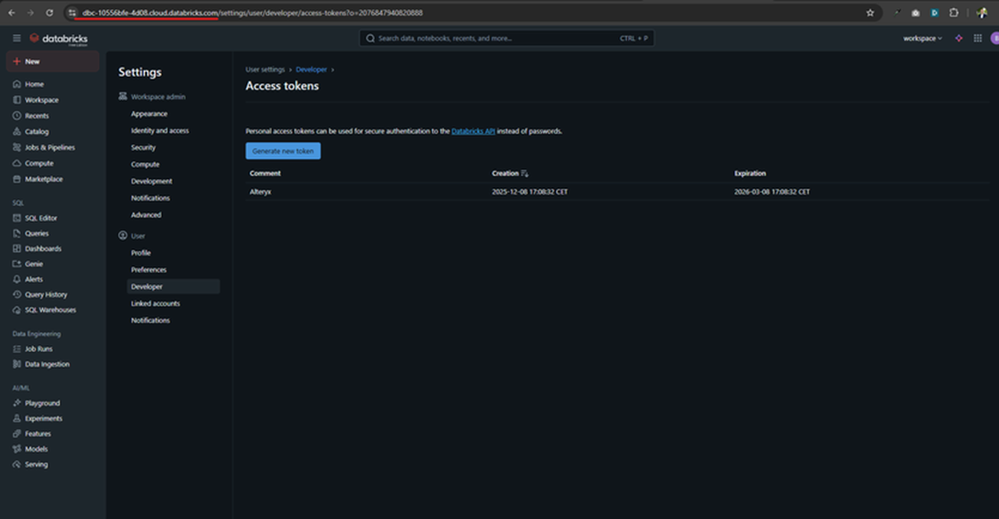
Task: Click Developer breadcrumb link
Action: pos(311,69)
